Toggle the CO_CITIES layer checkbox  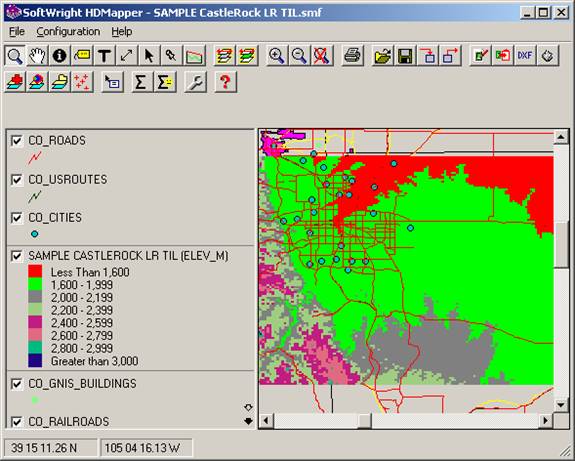(x=17, y=217)
